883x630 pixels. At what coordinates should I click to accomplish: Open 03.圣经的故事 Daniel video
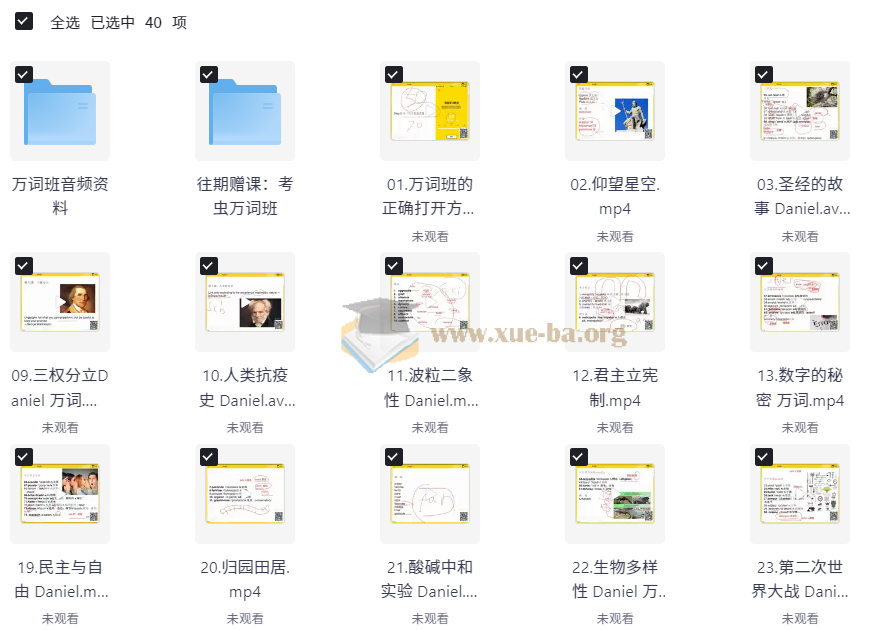(x=800, y=111)
